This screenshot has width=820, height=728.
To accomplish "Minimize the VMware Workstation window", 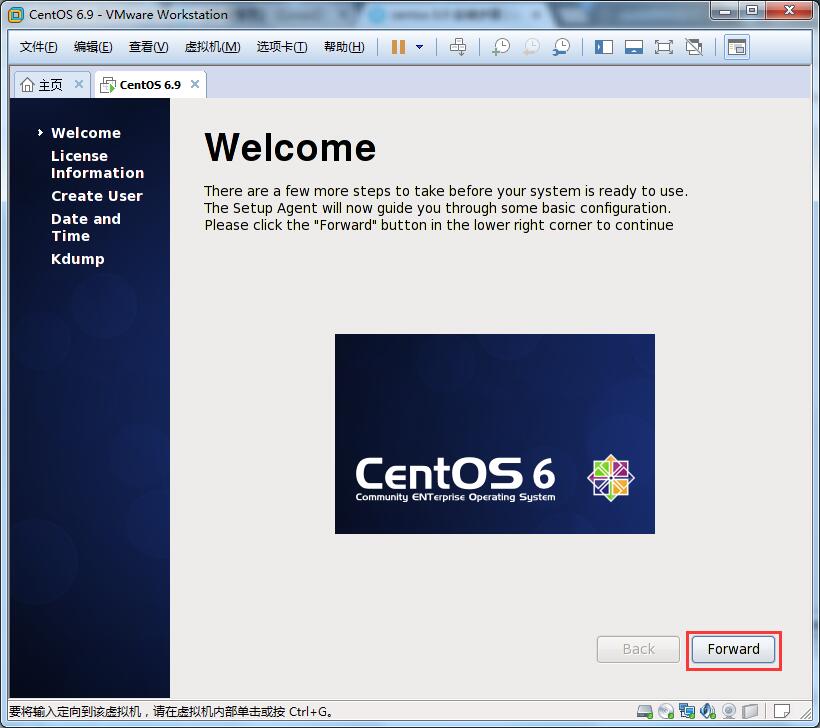I will (x=724, y=10).
